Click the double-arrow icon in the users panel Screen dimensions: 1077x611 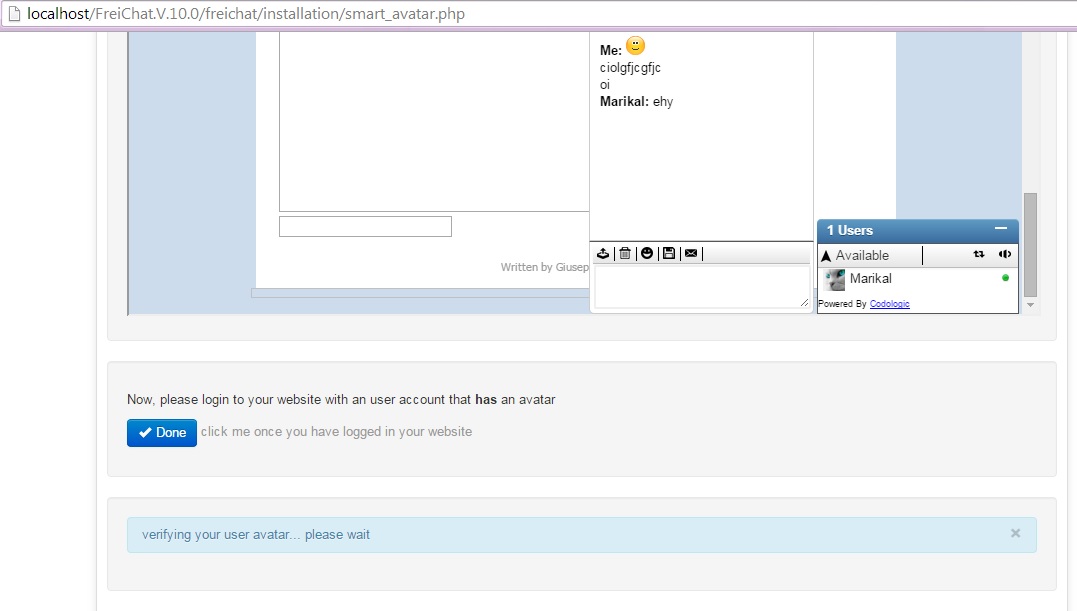coord(979,254)
